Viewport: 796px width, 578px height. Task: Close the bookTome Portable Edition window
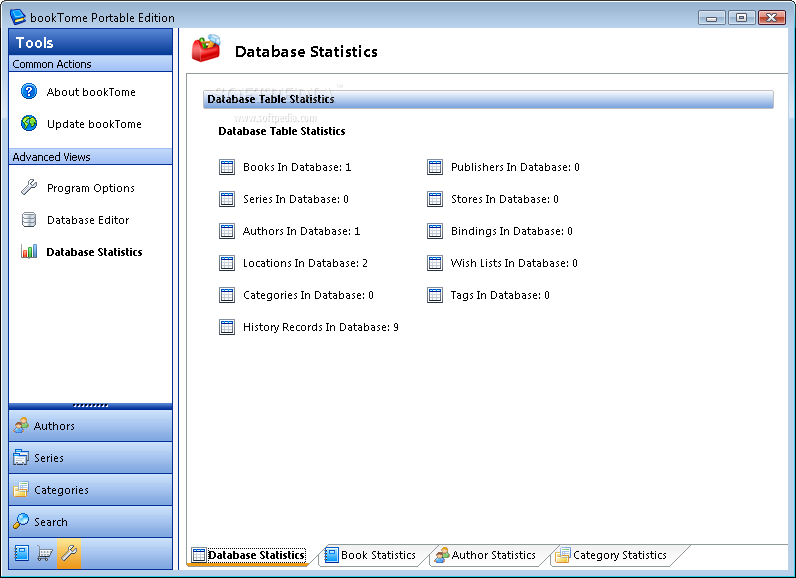point(772,18)
